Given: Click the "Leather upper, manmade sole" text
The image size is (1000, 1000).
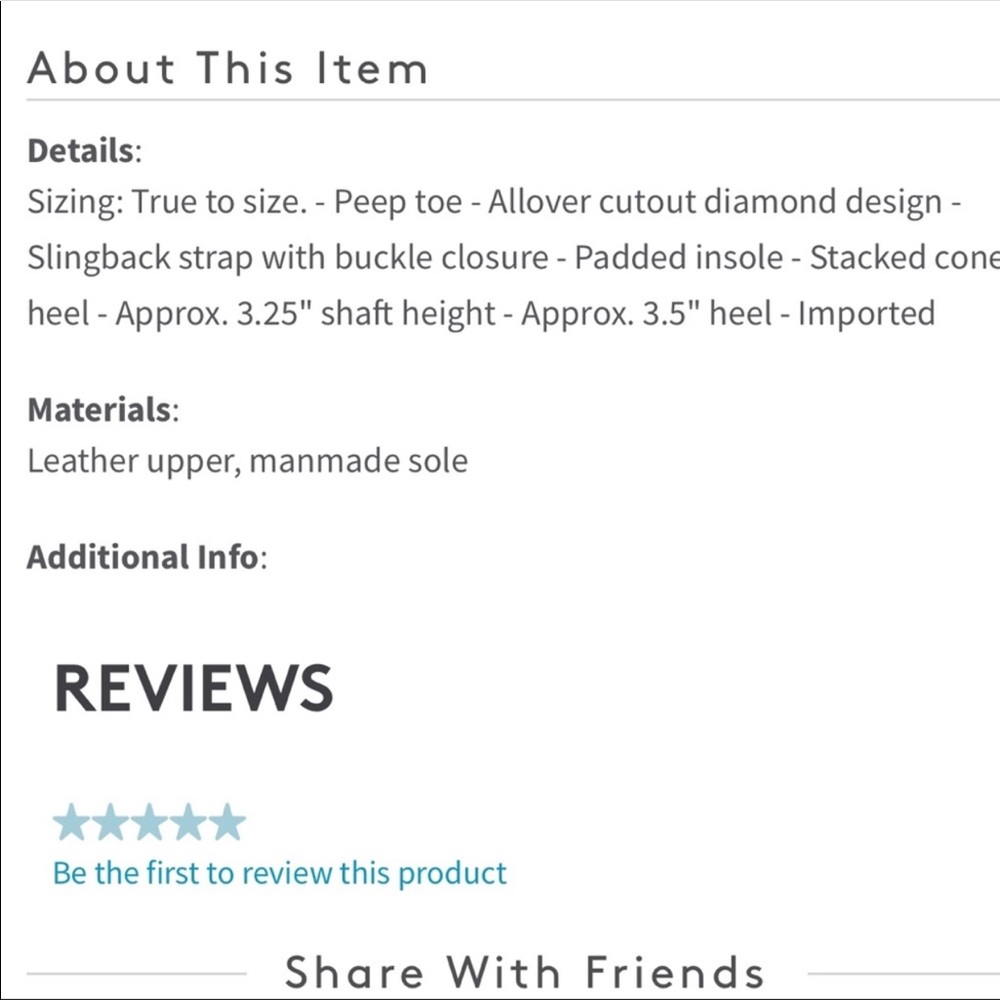Looking at the screenshot, I should point(247,461).
